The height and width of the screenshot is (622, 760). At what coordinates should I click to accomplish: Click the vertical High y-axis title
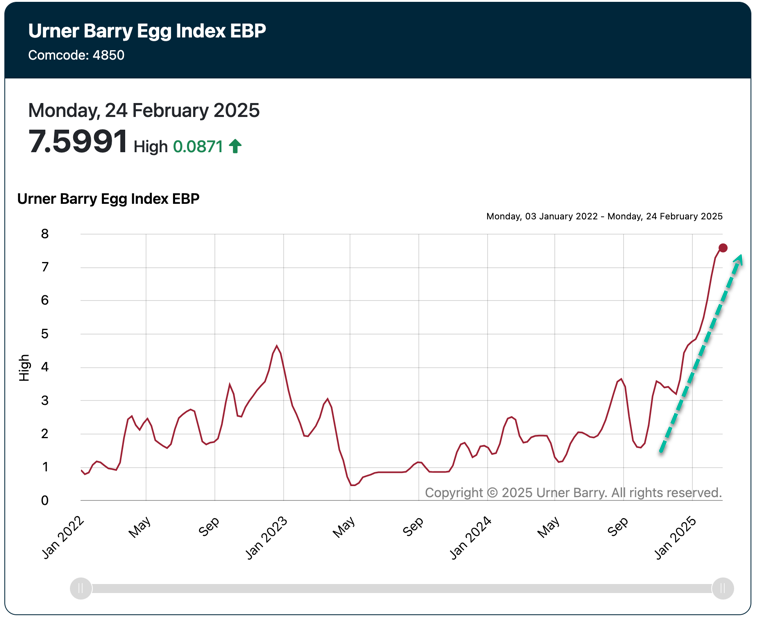[24, 368]
